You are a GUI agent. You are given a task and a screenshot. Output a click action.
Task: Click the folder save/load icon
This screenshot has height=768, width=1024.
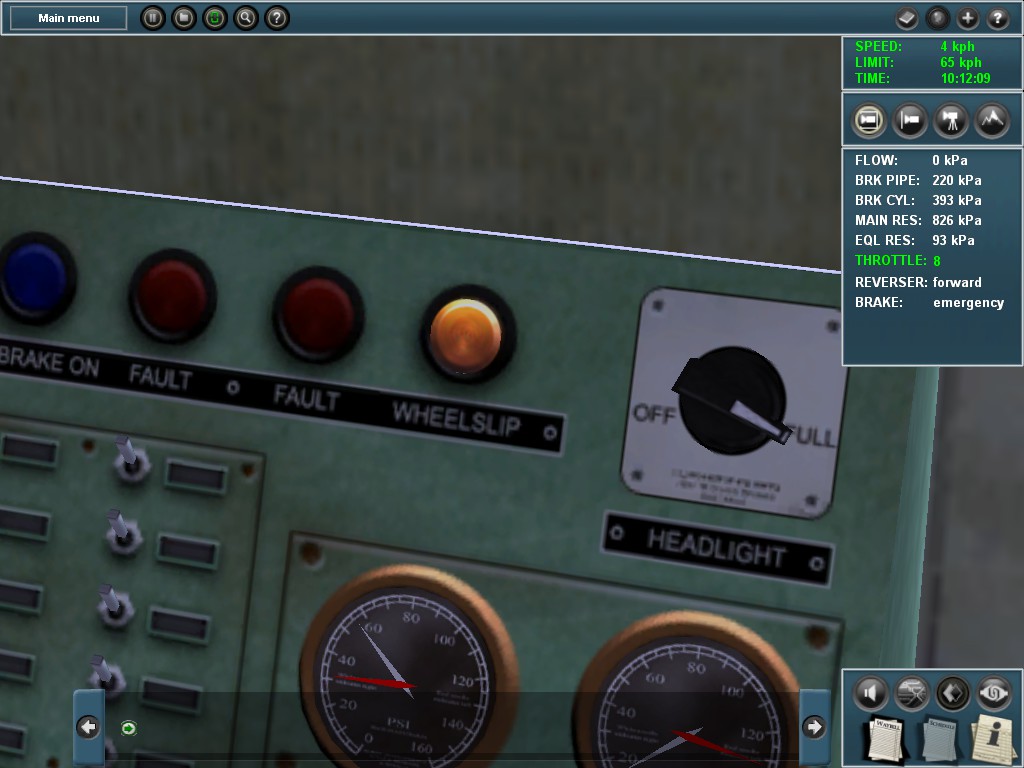184,18
